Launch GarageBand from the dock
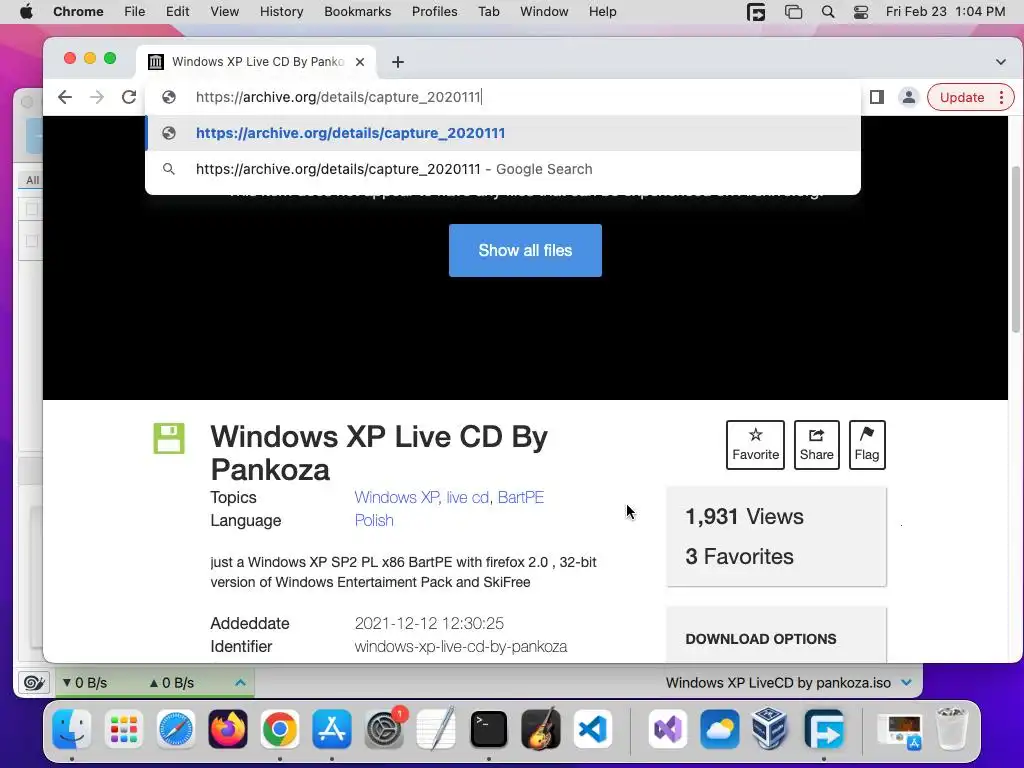Image resolution: width=1024 pixels, height=768 pixels. 541,729
